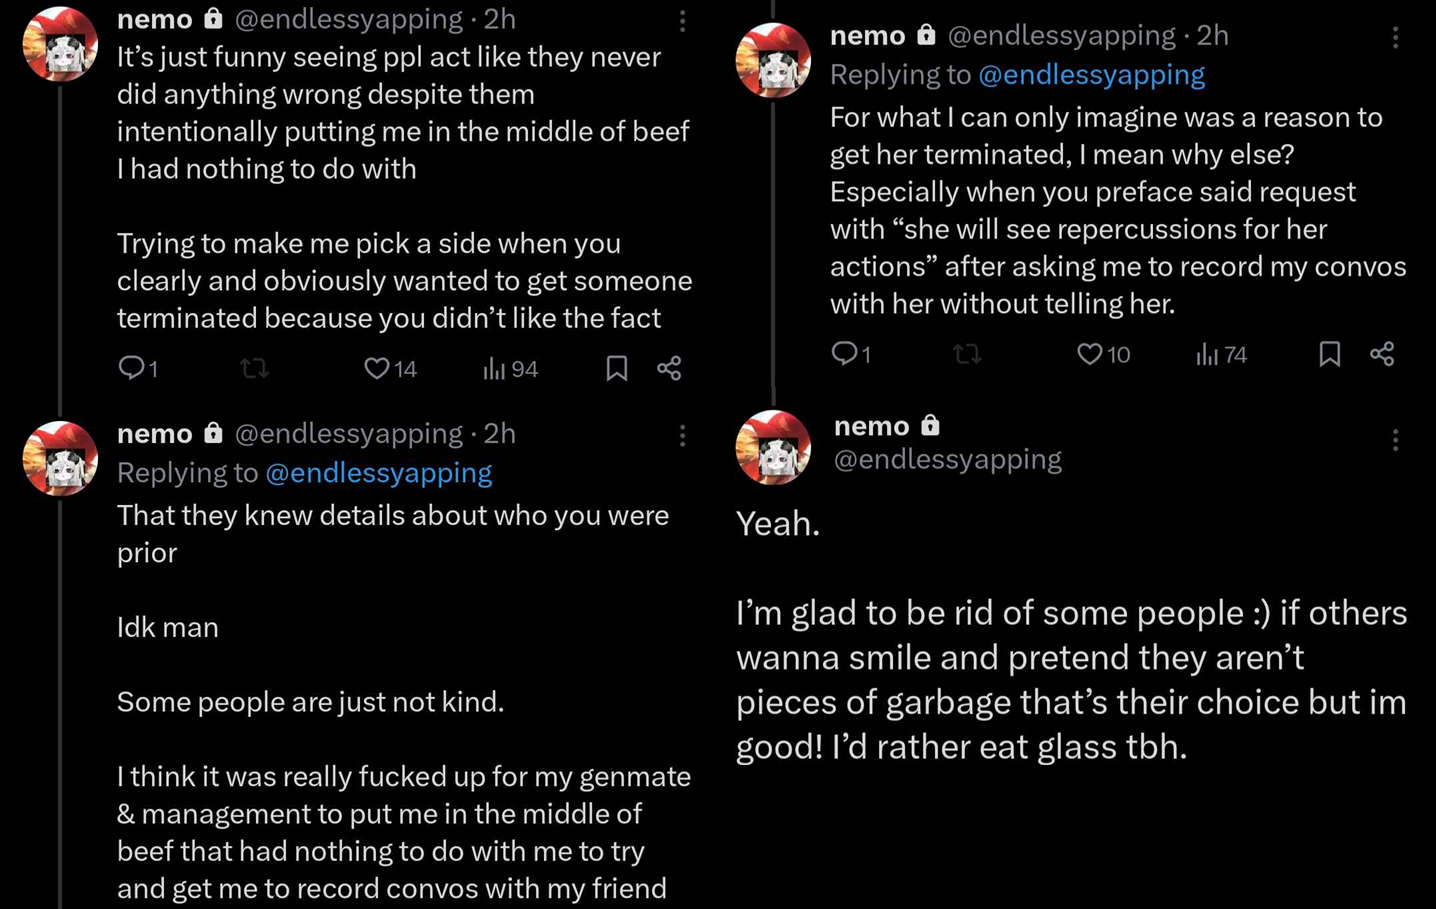Viewport: 1436px width, 909px height.
Task: Retweet the "It's just funny" tweet
Action: coord(254,369)
